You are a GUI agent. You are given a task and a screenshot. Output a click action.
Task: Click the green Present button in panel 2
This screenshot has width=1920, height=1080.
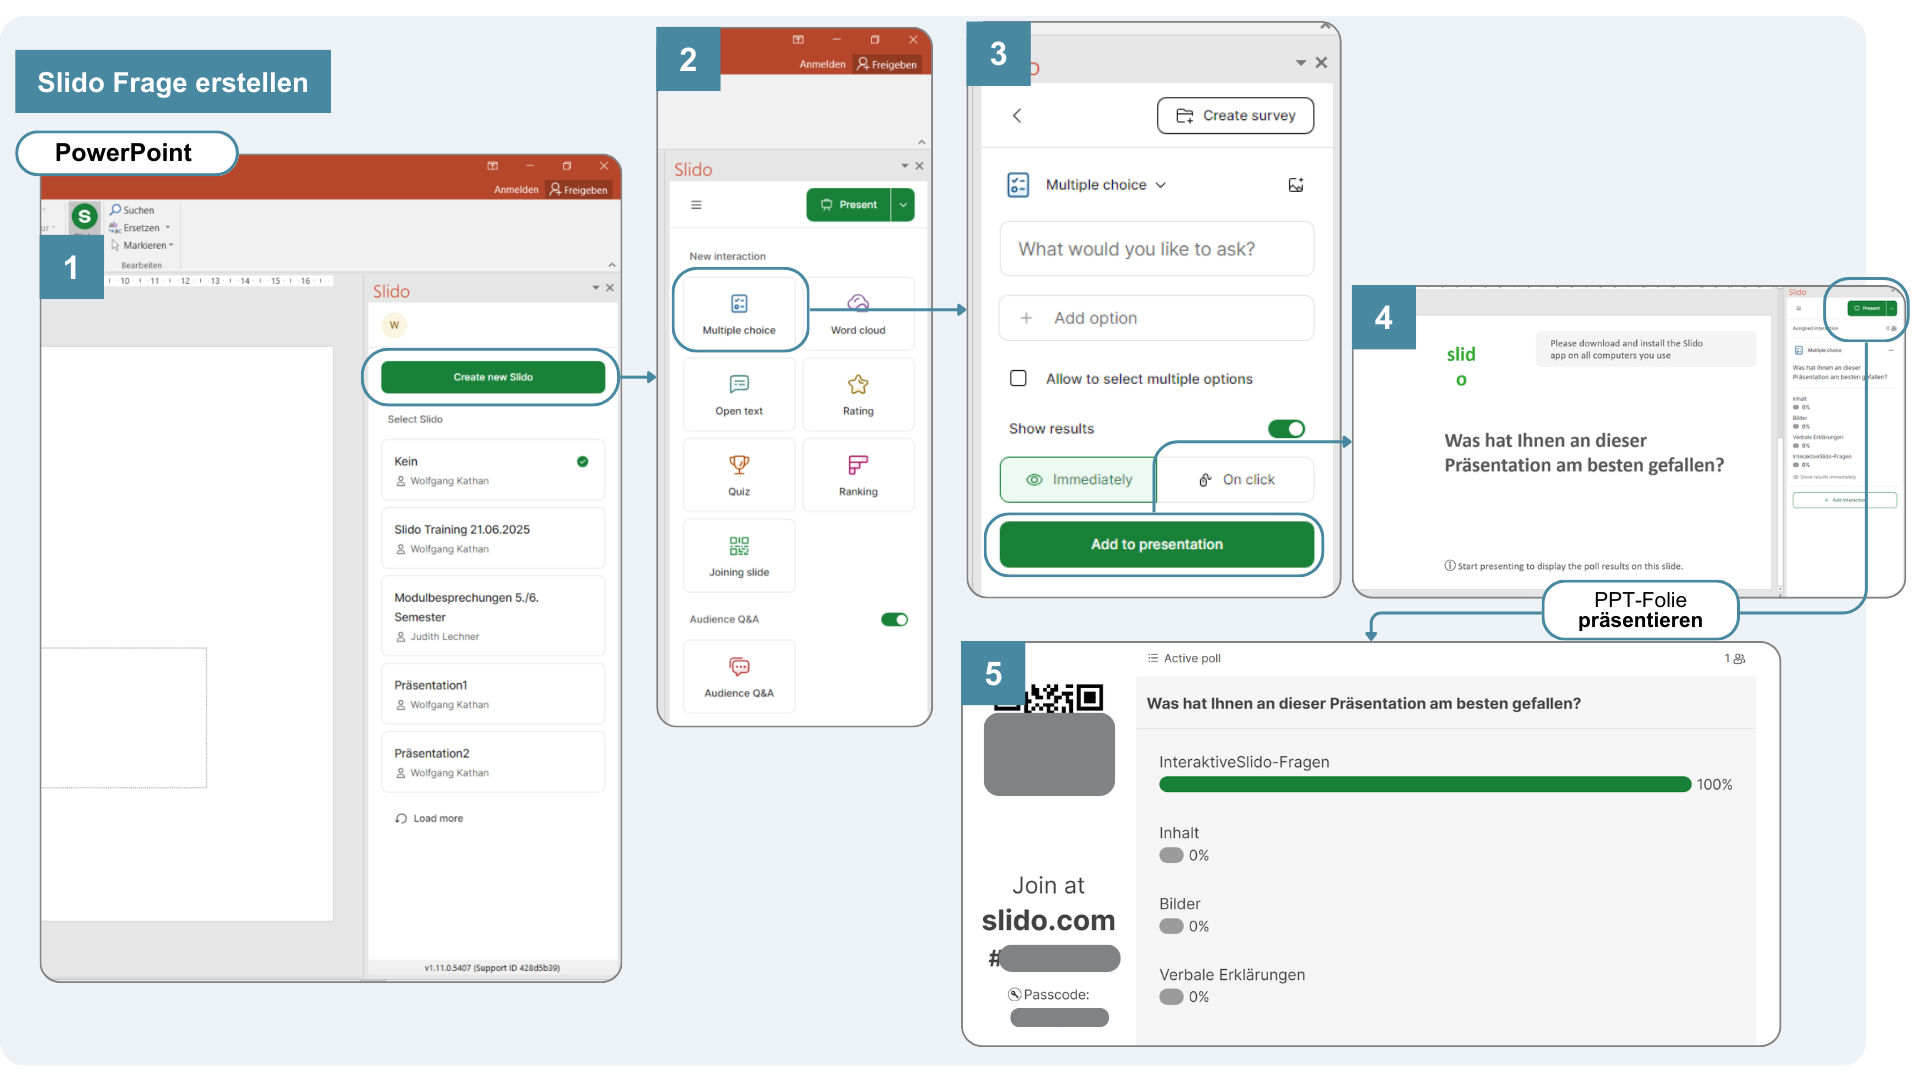(849, 205)
